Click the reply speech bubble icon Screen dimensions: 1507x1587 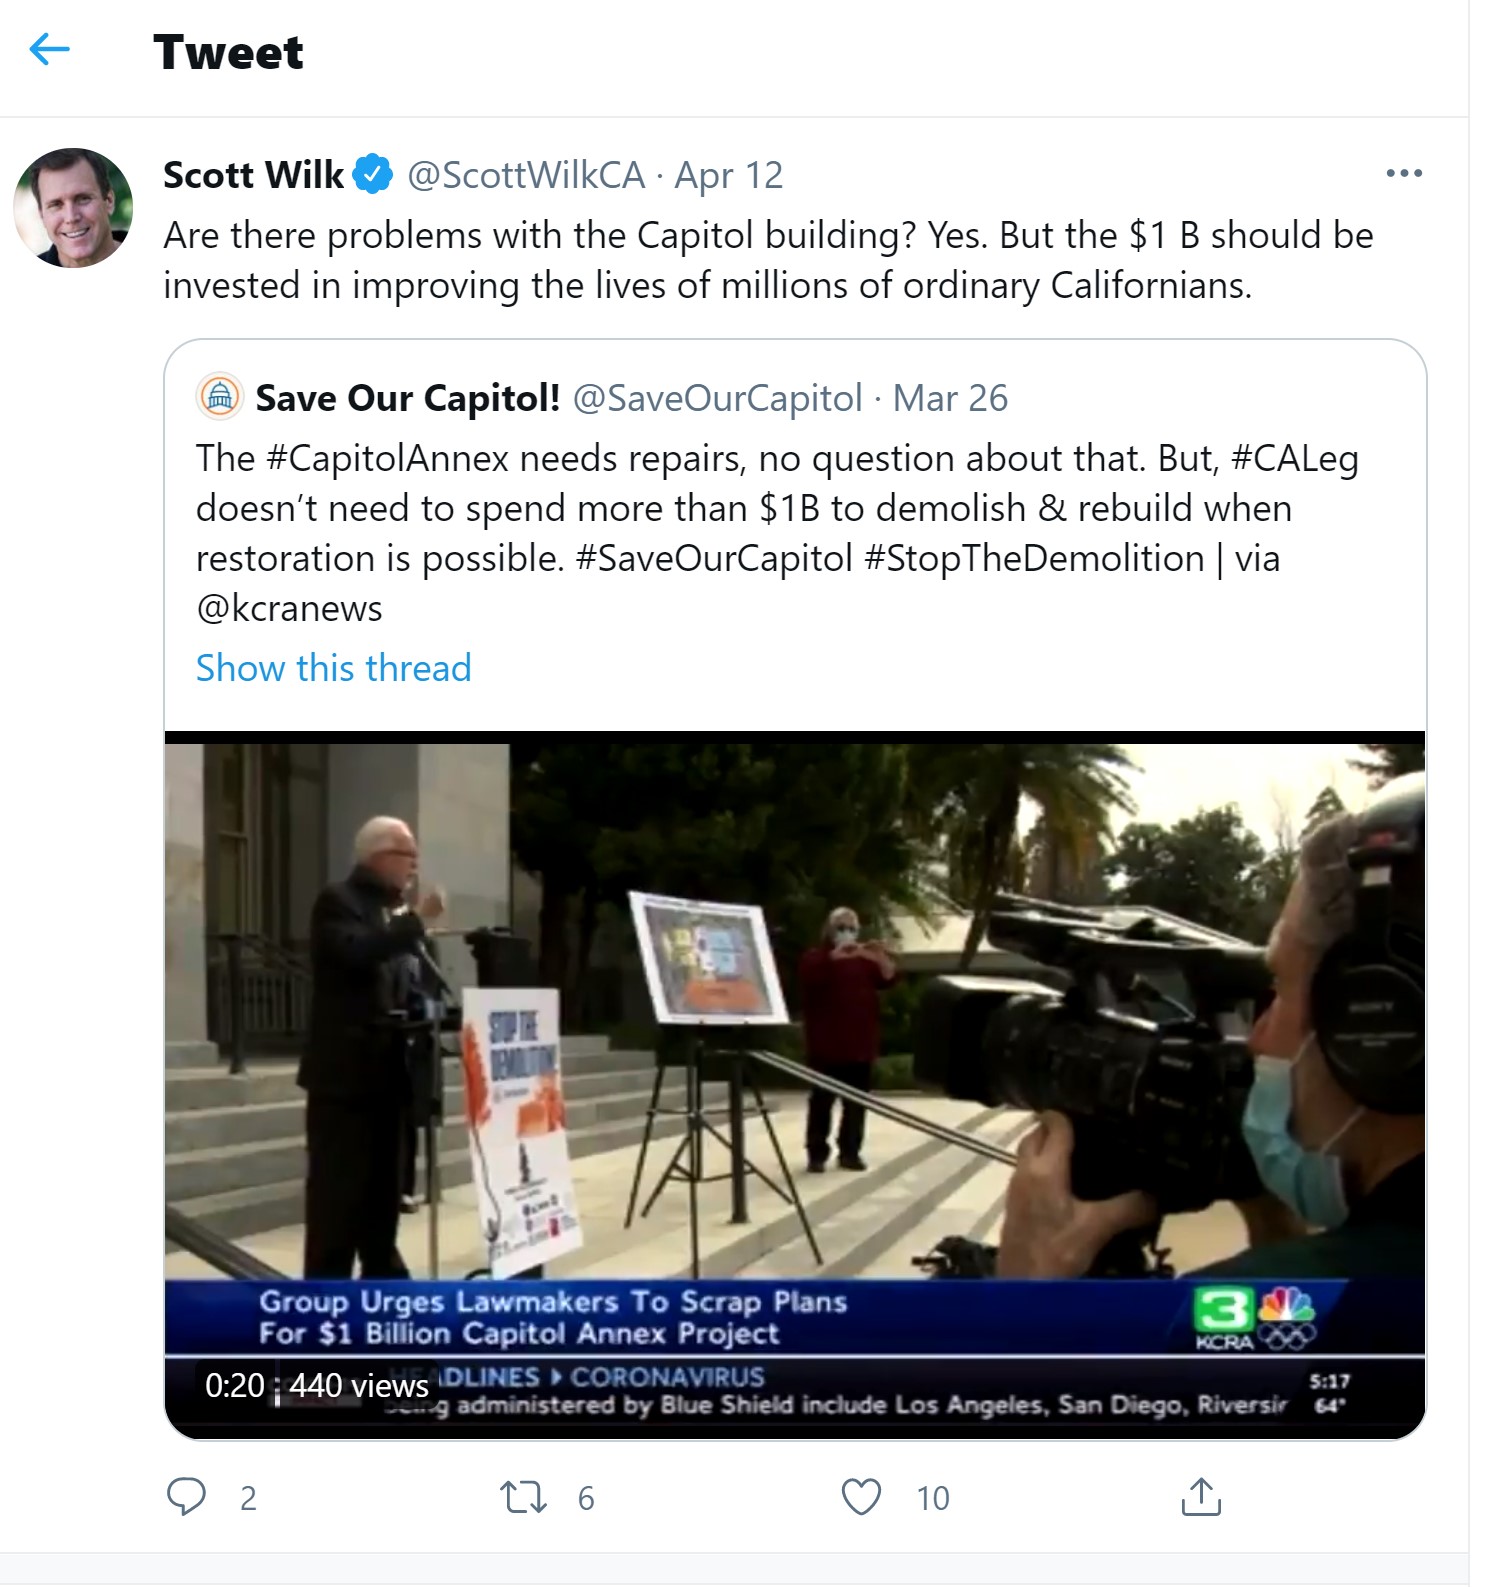click(186, 1497)
